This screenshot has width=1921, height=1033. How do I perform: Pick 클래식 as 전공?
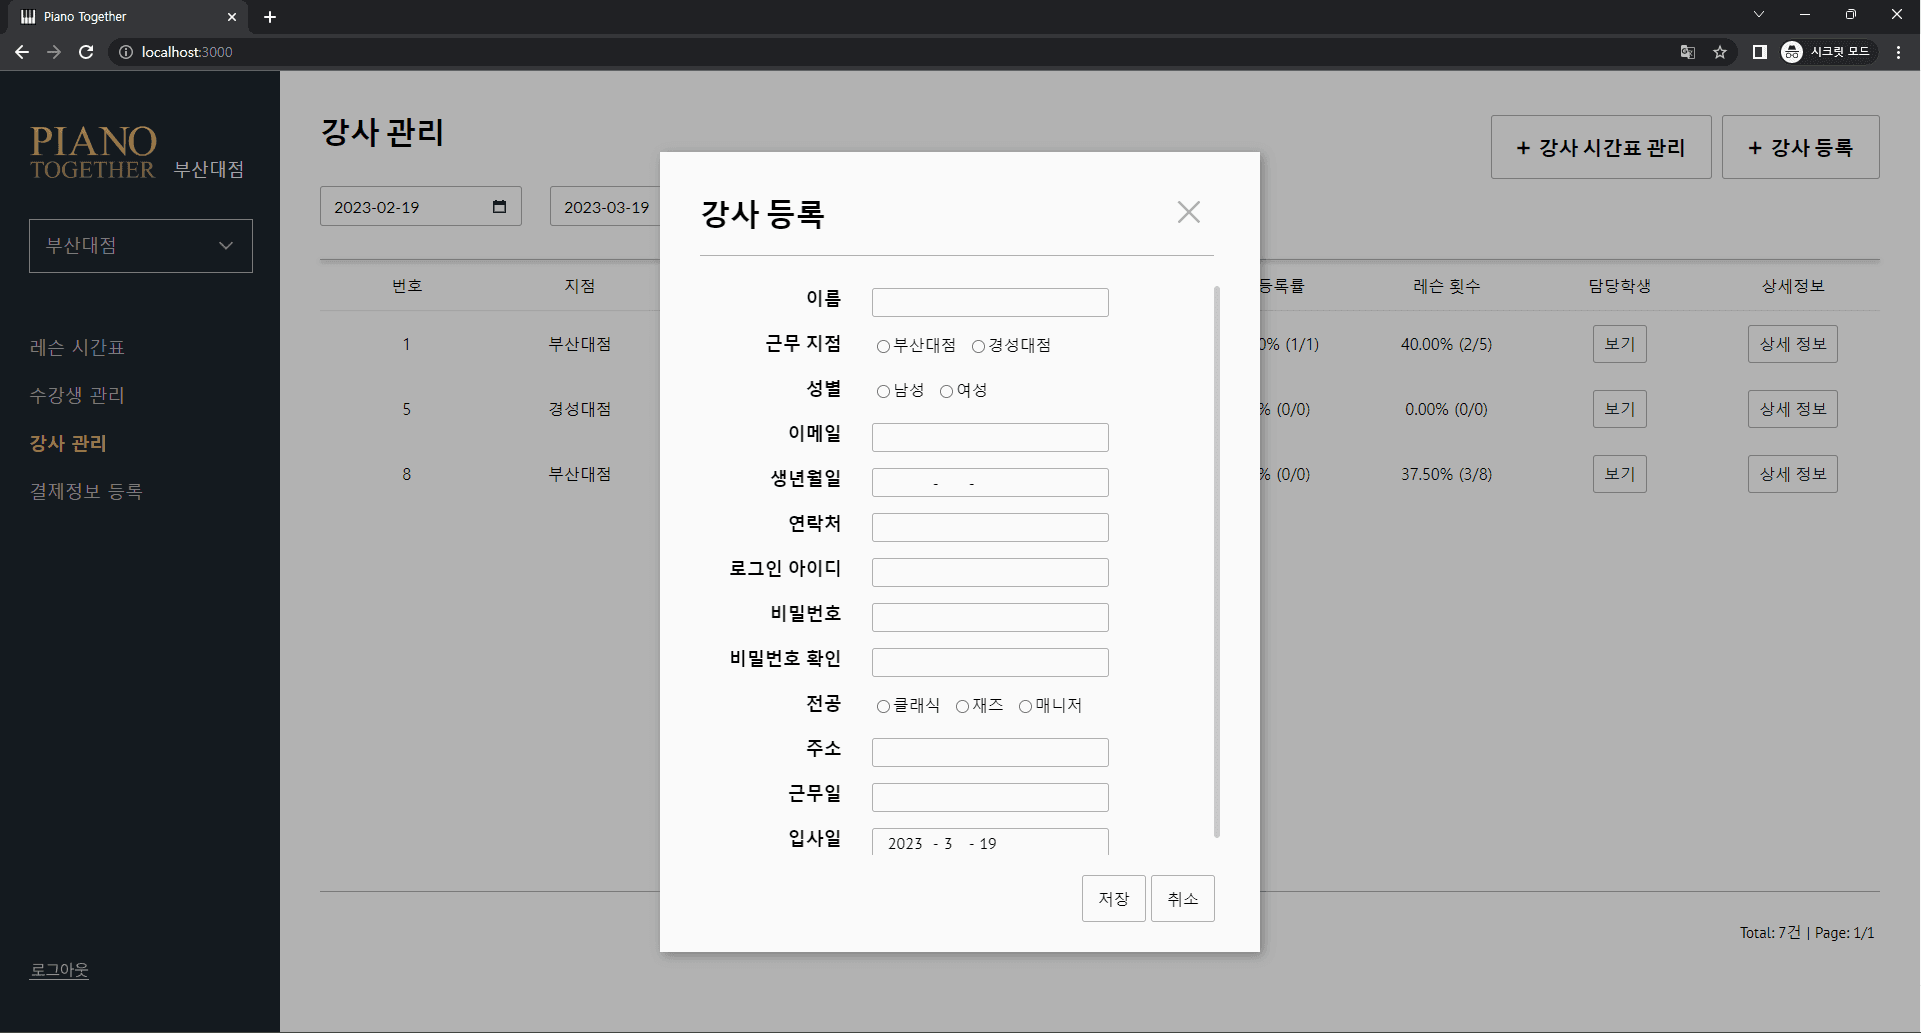(883, 706)
